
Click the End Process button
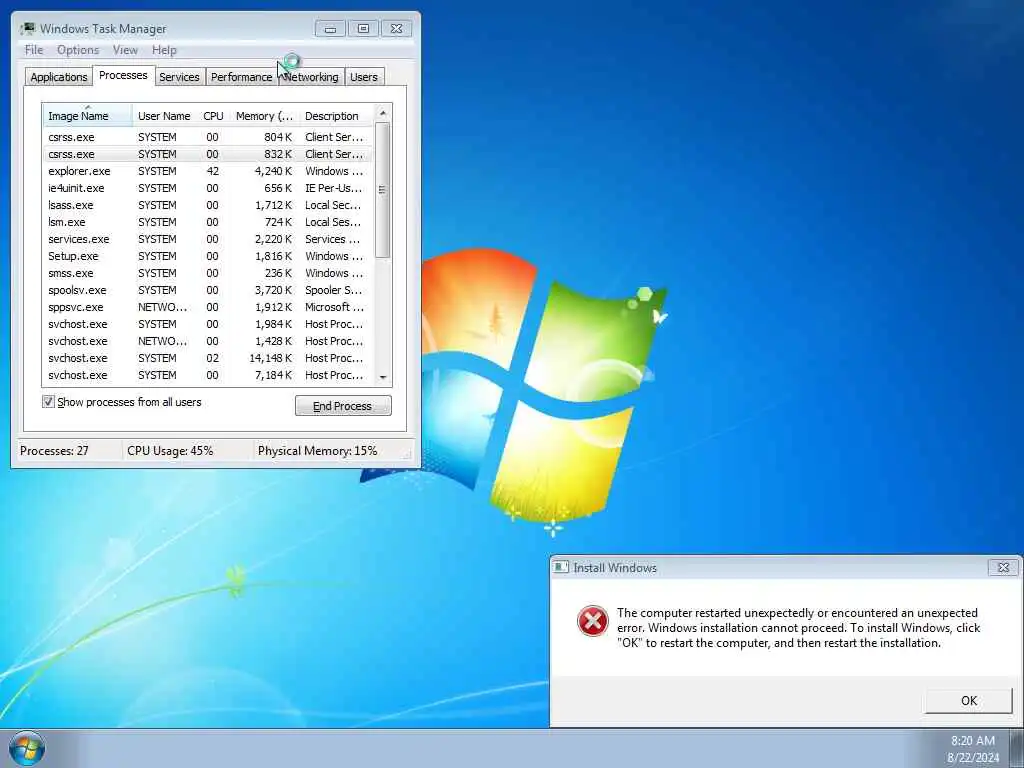[343, 406]
